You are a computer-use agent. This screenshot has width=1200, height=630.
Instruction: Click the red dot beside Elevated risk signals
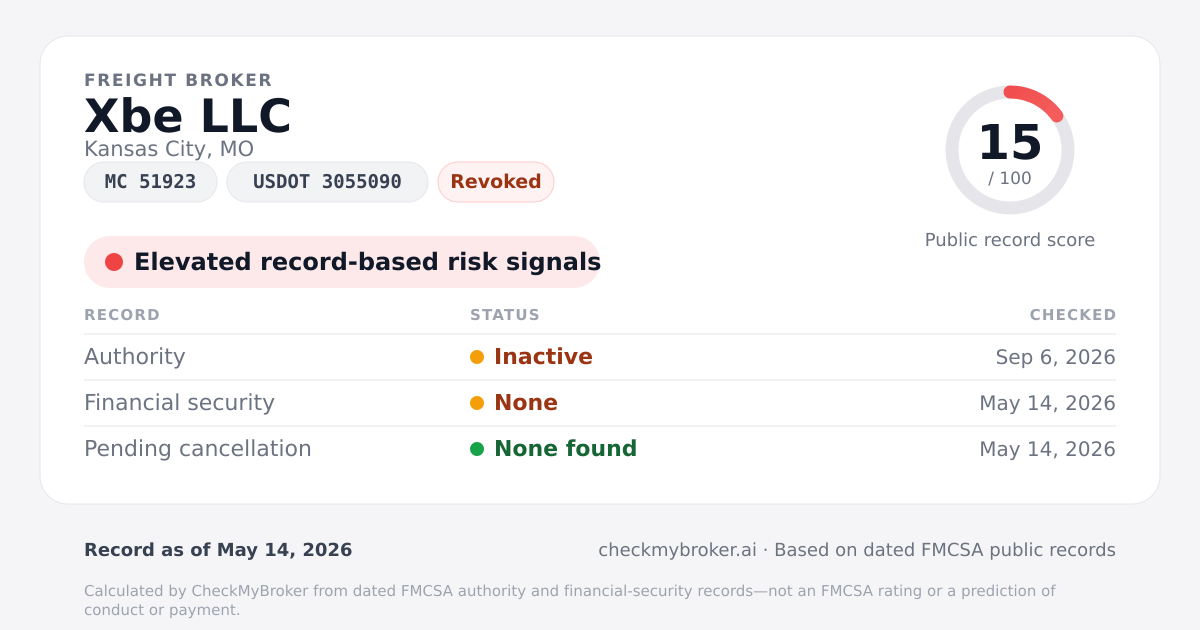[114, 262]
